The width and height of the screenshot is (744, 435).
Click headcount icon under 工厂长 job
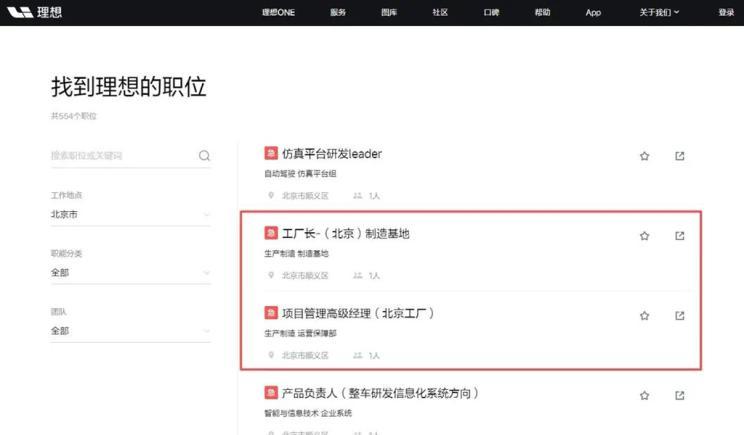(x=357, y=275)
